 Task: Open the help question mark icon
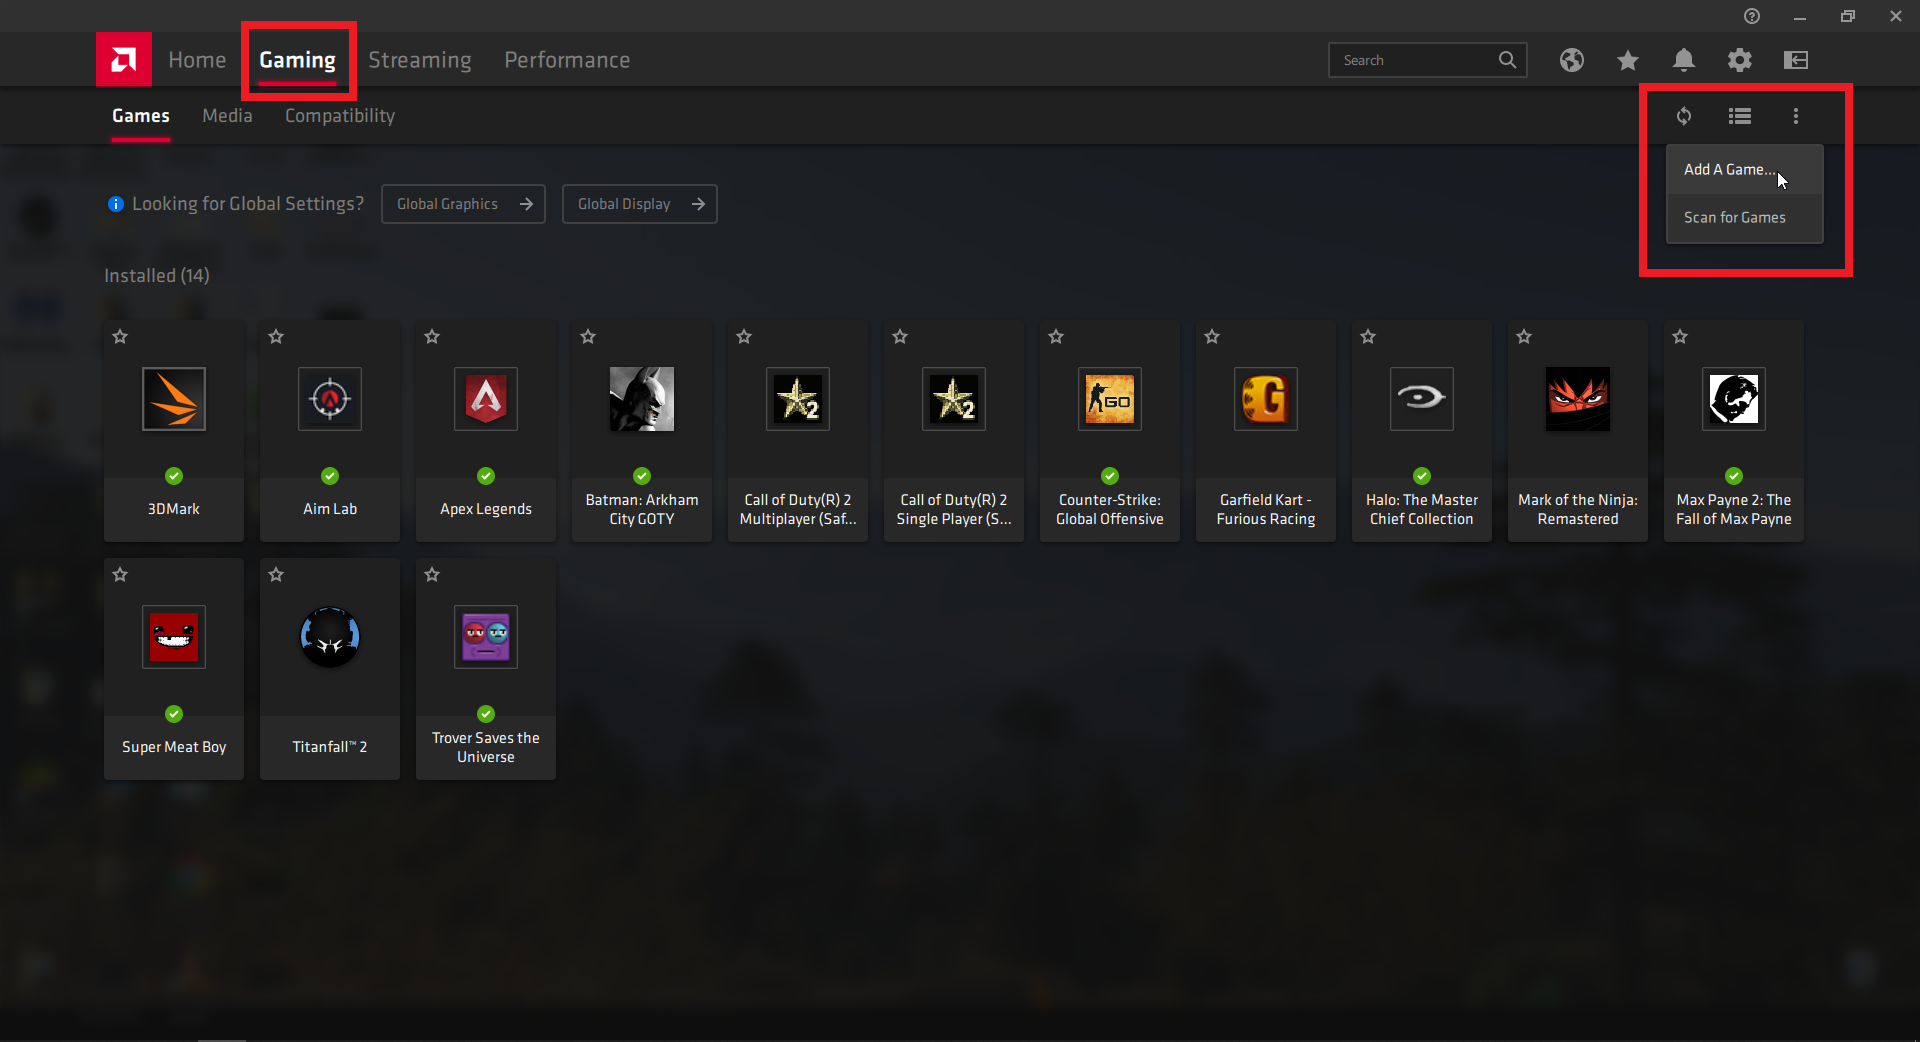[1752, 16]
